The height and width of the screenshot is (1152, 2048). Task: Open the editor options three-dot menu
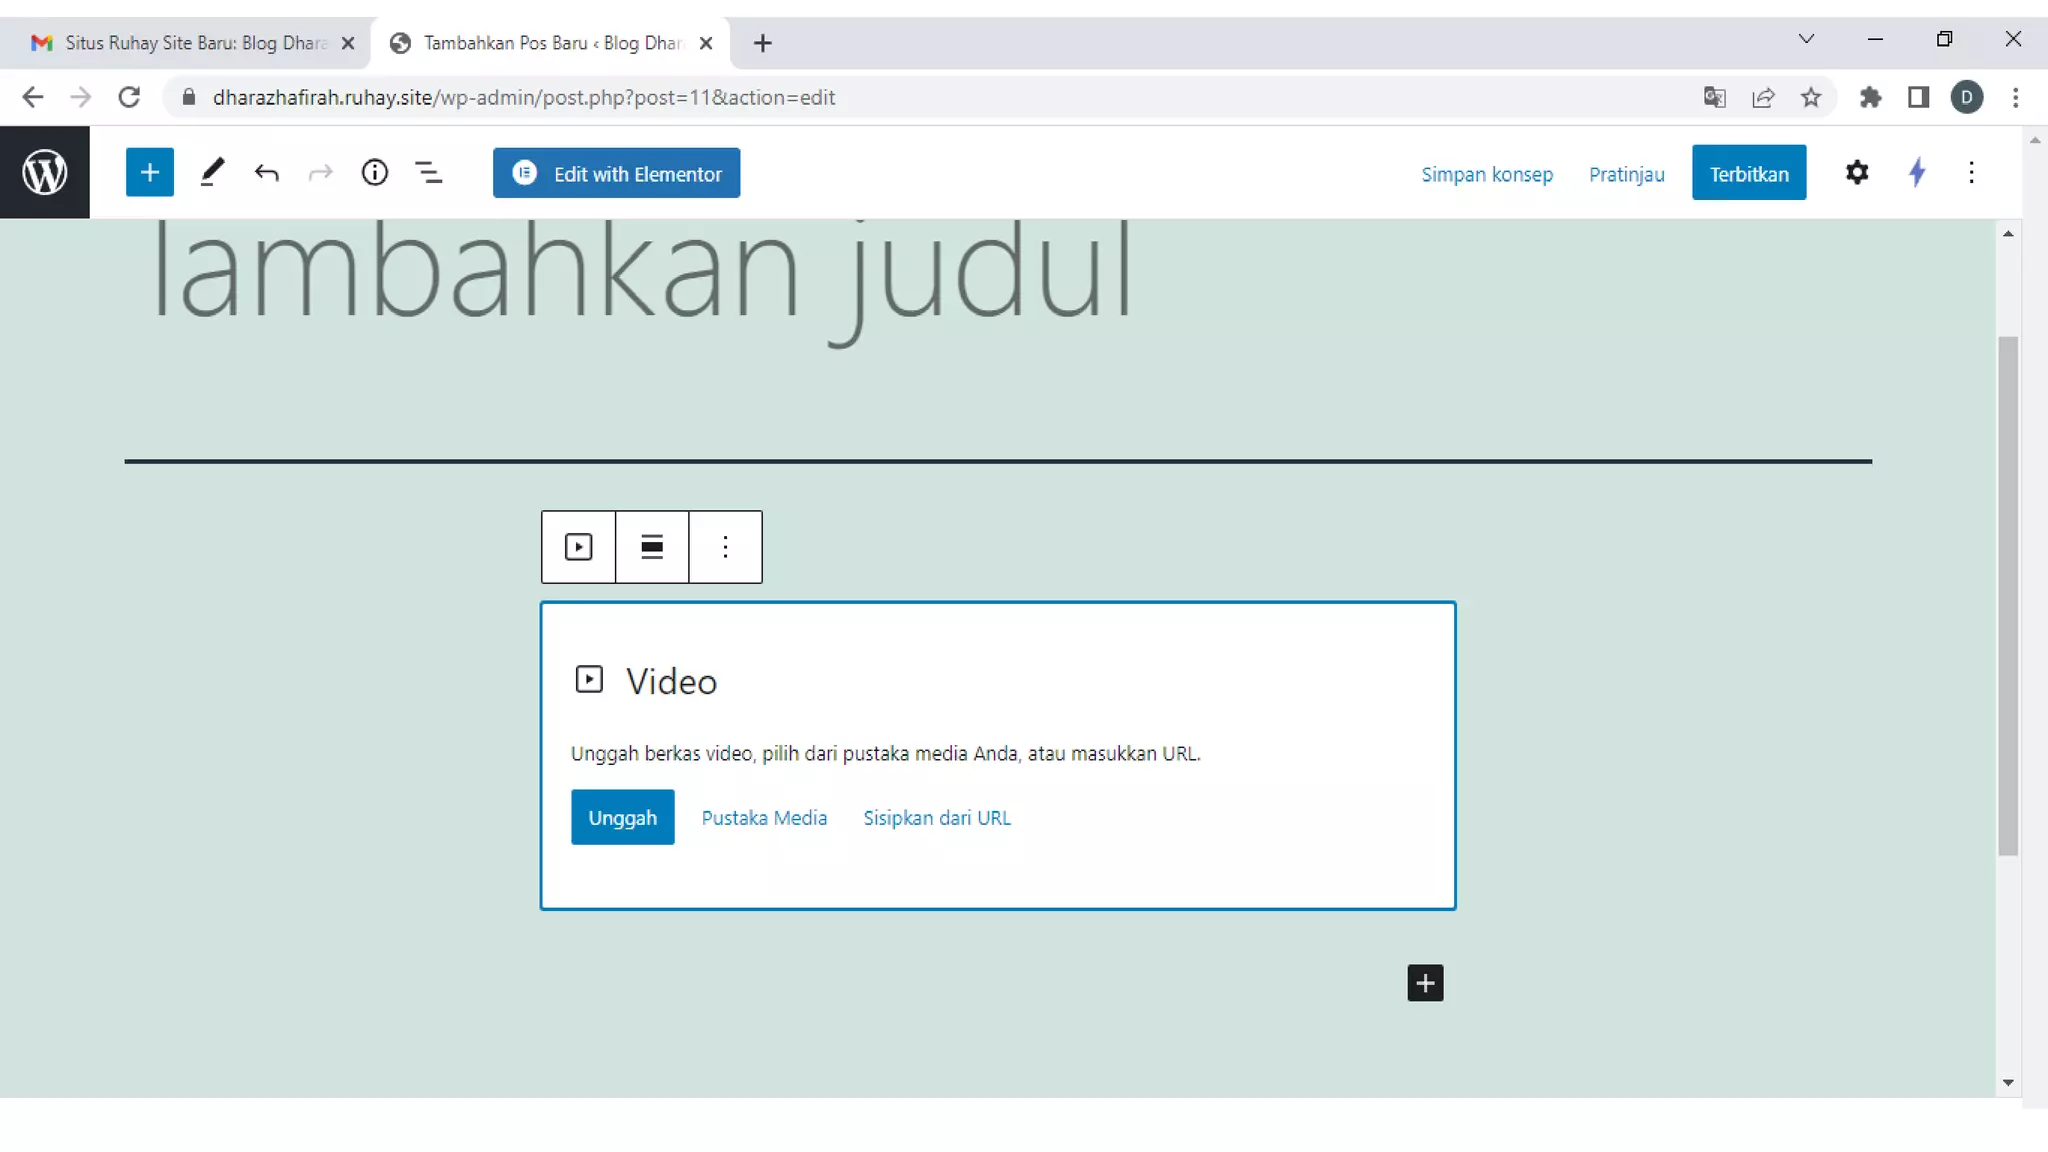tap(1971, 172)
